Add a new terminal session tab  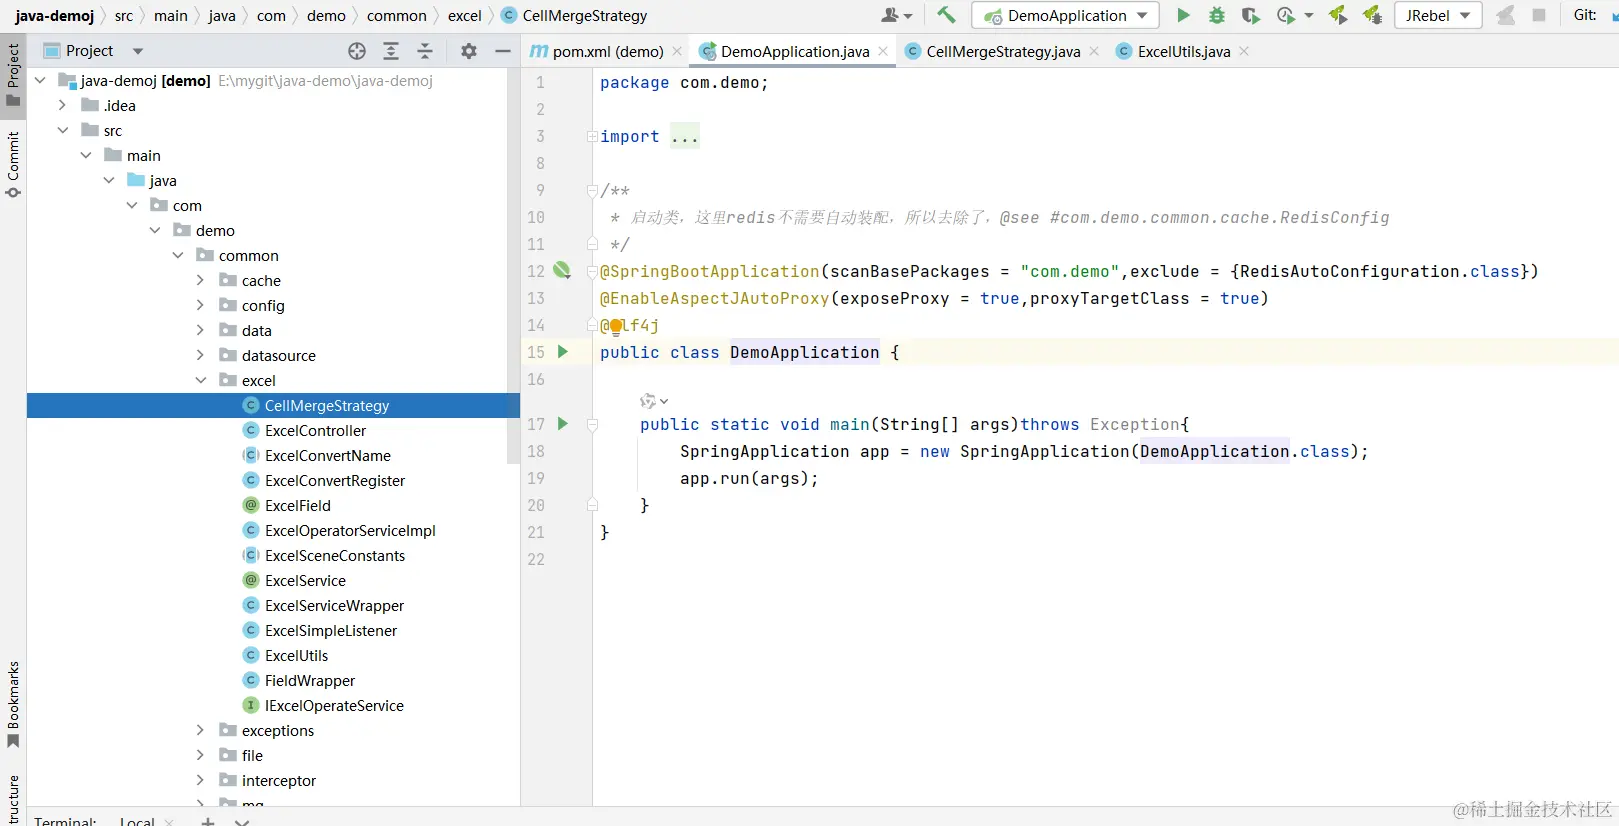pos(208,821)
